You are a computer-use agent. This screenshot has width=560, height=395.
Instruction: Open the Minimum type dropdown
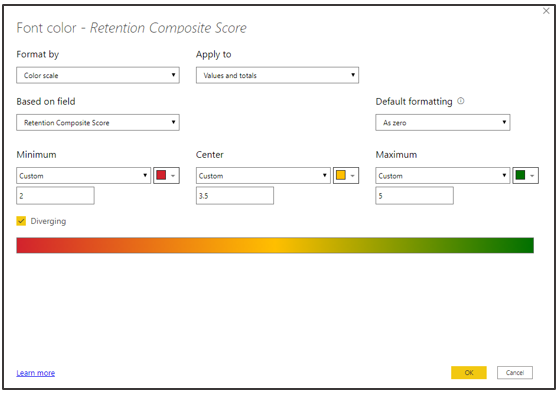pyautogui.click(x=84, y=176)
